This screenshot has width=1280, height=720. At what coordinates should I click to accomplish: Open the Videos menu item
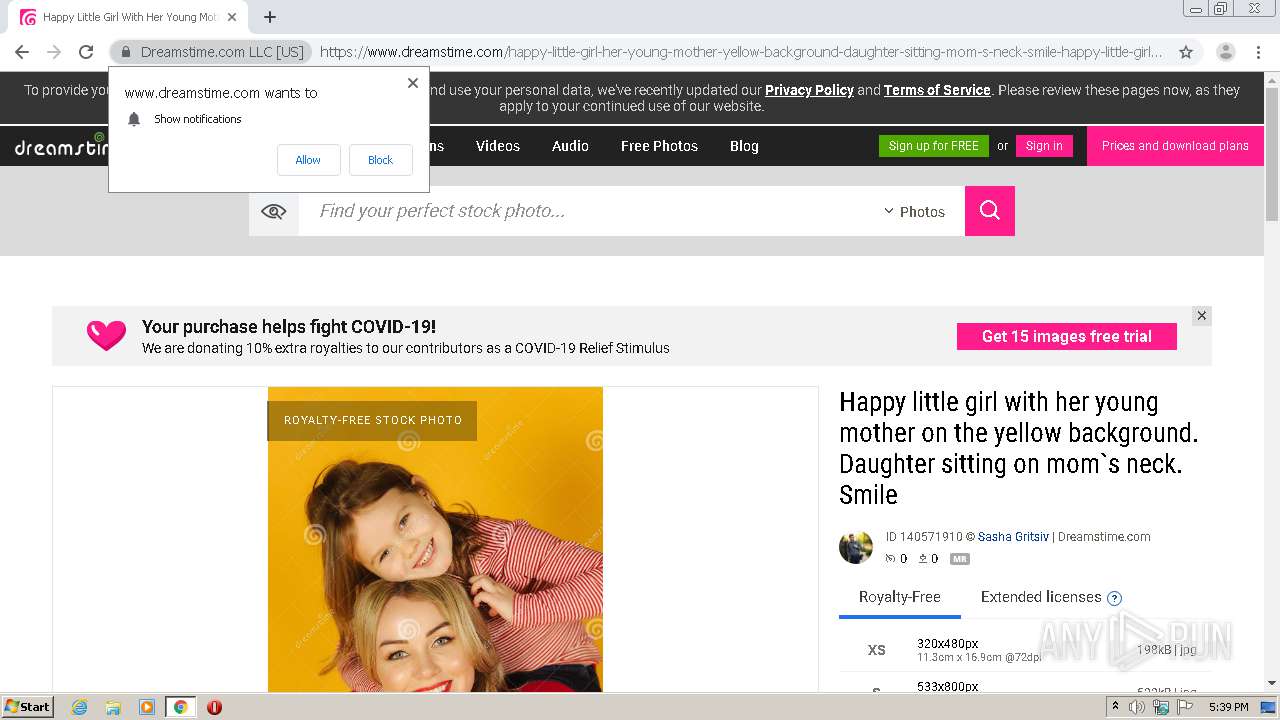[498, 146]
